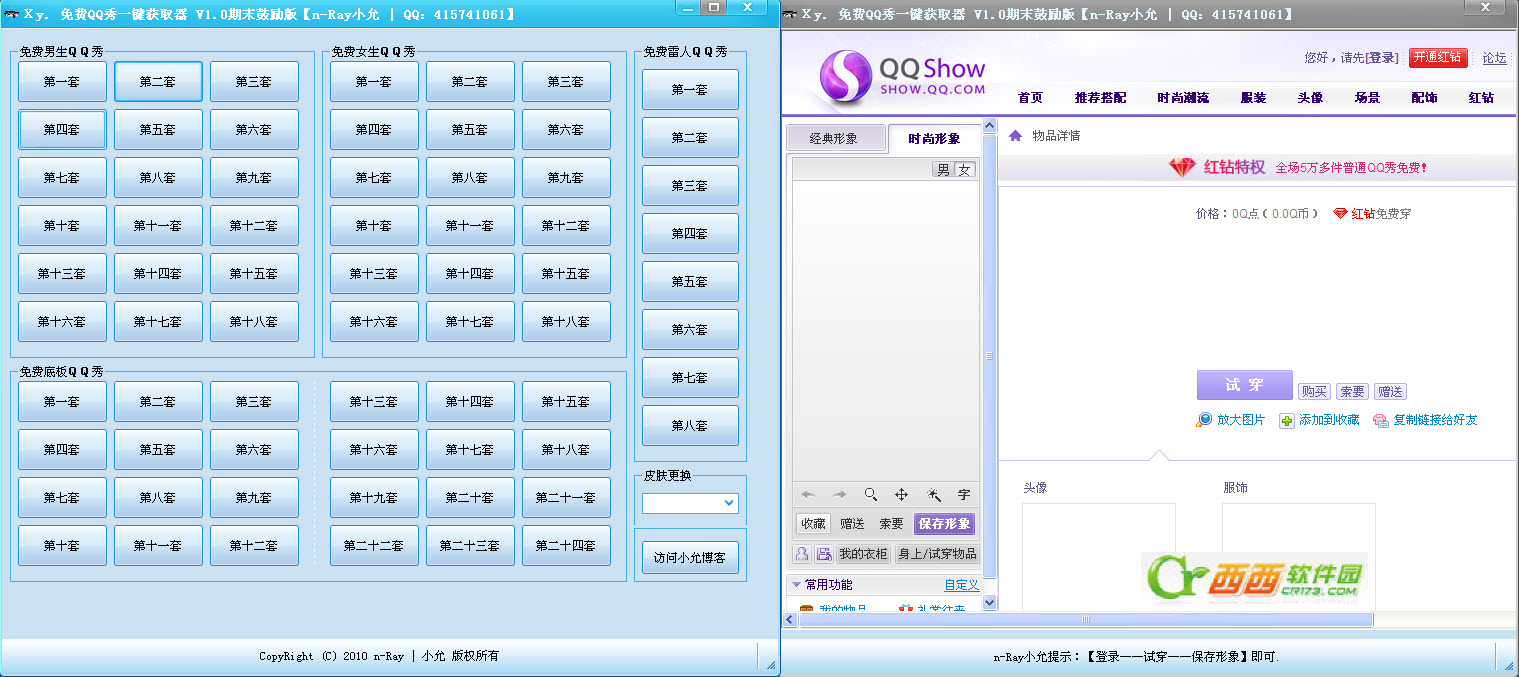Screen dimensions: 1519x677
Task: Click 第三套 in 免费底板QQ秀 group
Action: [254, 401]
